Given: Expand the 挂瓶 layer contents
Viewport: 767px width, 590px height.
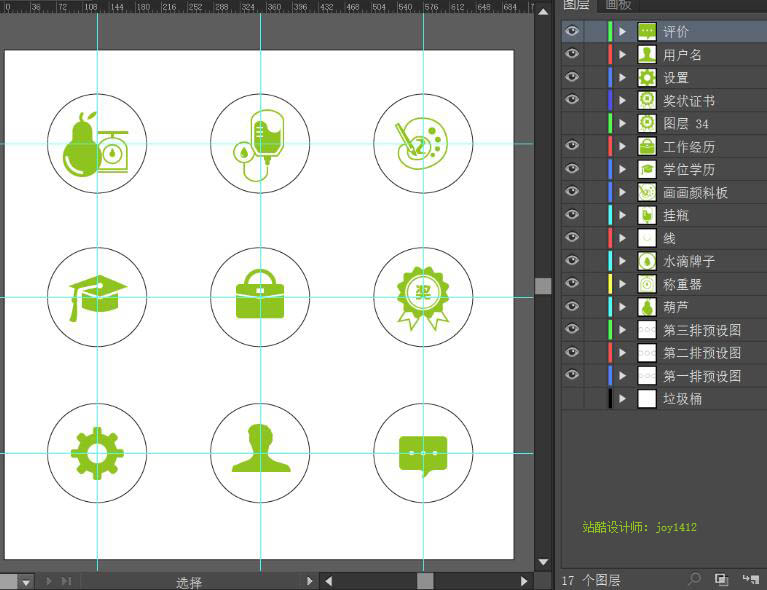Looking at the screenshot, I should pos(622,215).
